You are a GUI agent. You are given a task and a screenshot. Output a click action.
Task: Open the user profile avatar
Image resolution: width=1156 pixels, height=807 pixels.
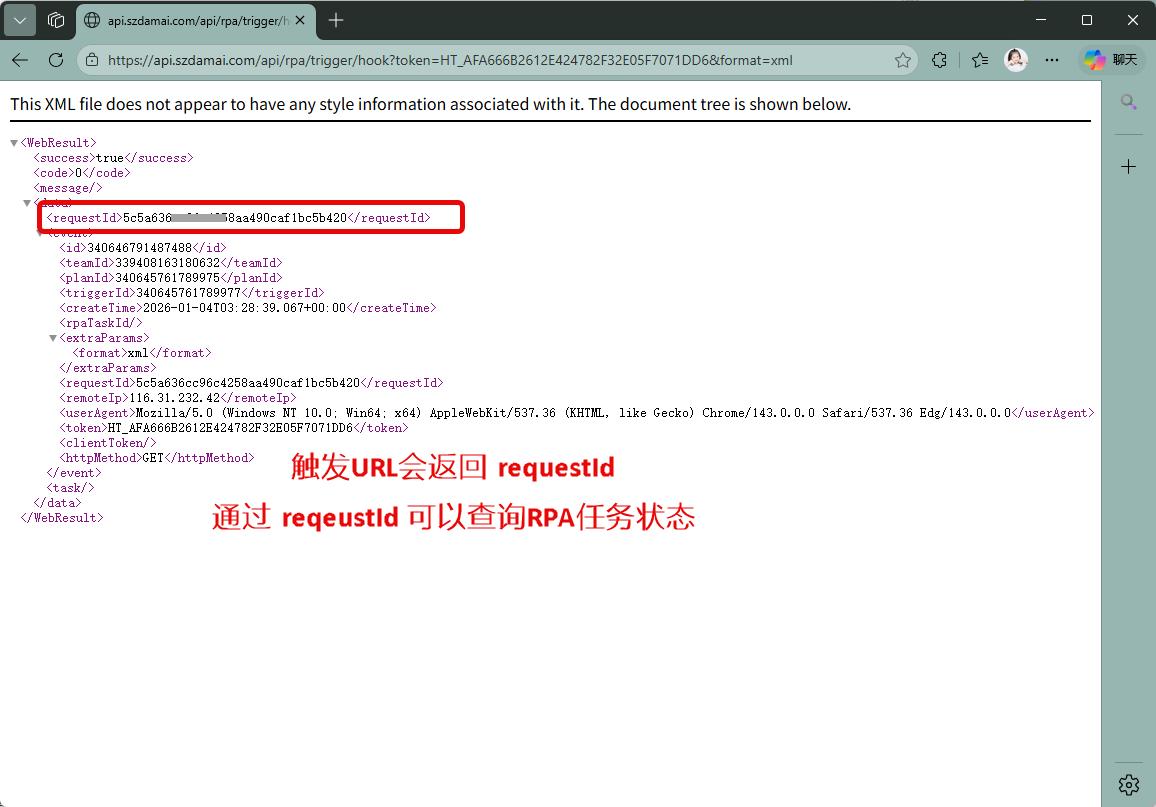pos(1016,60)
